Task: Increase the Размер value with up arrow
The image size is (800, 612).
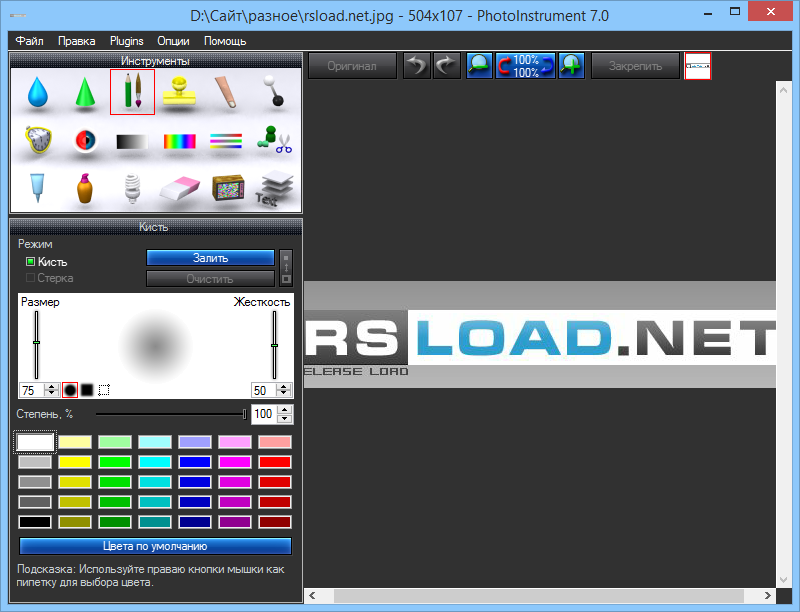Action: click(52, 386)
